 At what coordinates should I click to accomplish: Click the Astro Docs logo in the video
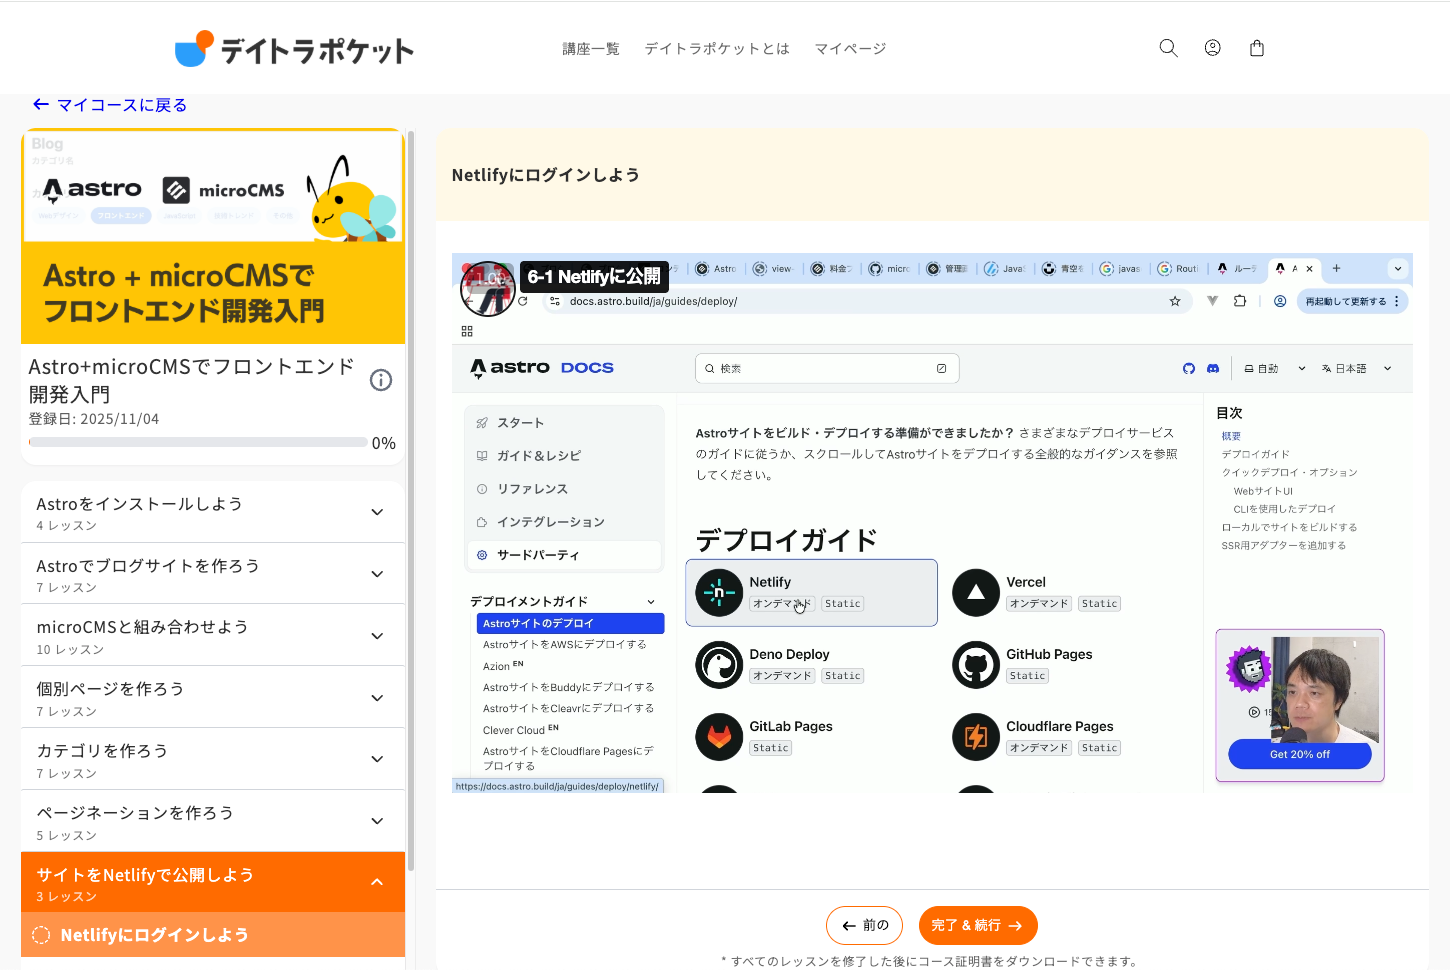(x=542, y=368)
